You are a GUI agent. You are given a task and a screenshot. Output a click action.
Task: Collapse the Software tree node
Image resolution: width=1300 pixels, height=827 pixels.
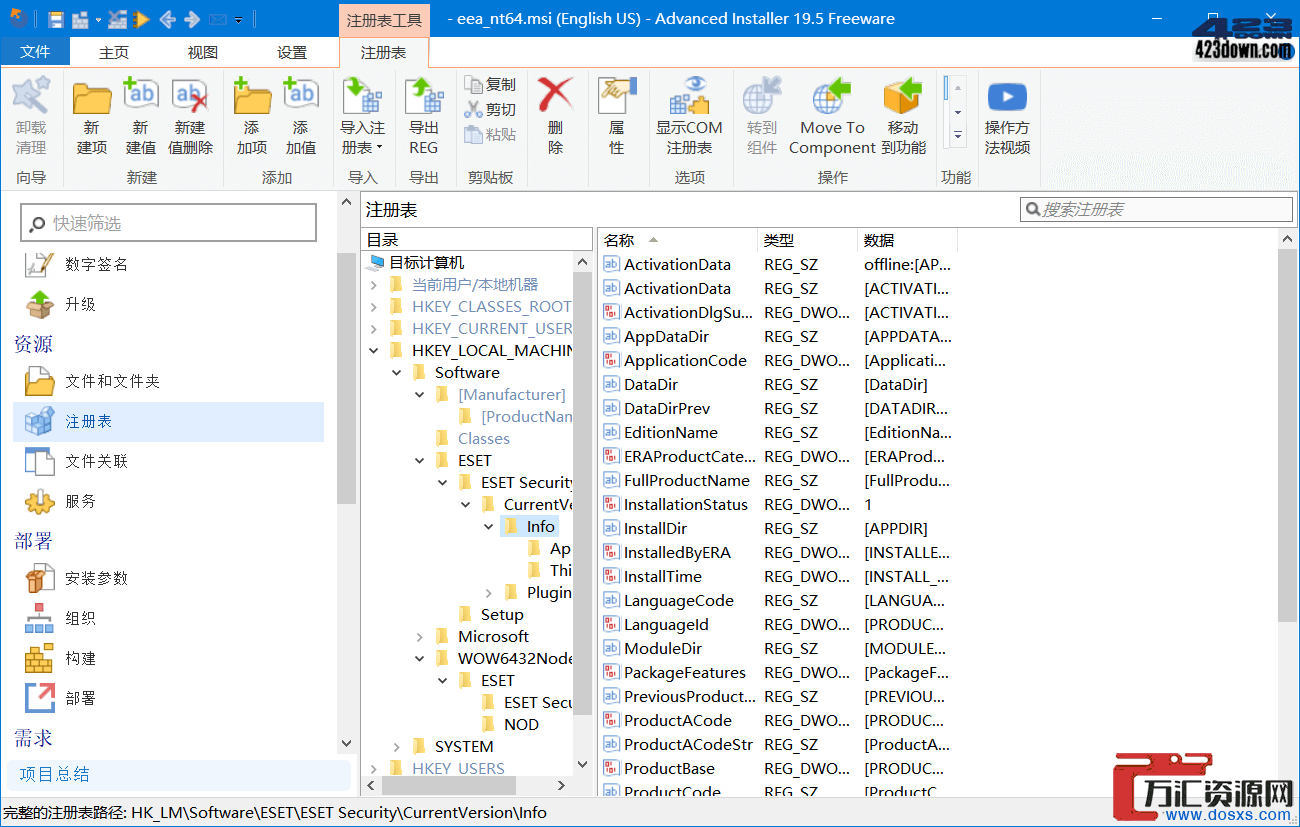[397, 373]
